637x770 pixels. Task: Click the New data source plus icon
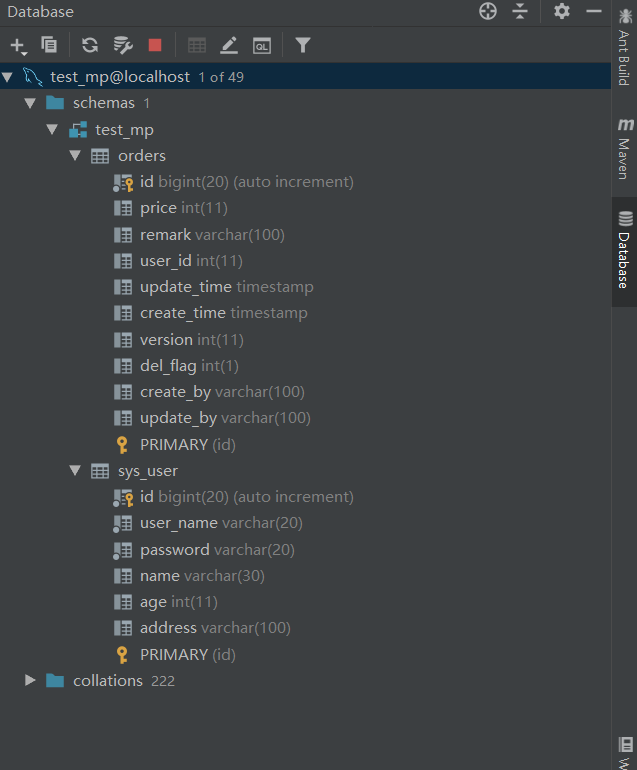[17, 45]
